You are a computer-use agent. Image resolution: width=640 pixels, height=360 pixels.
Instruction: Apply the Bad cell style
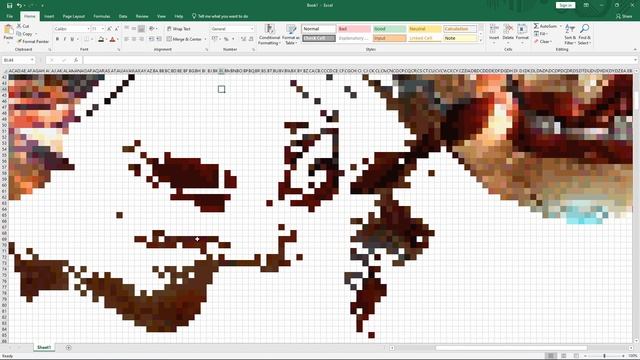coord(354,29)
